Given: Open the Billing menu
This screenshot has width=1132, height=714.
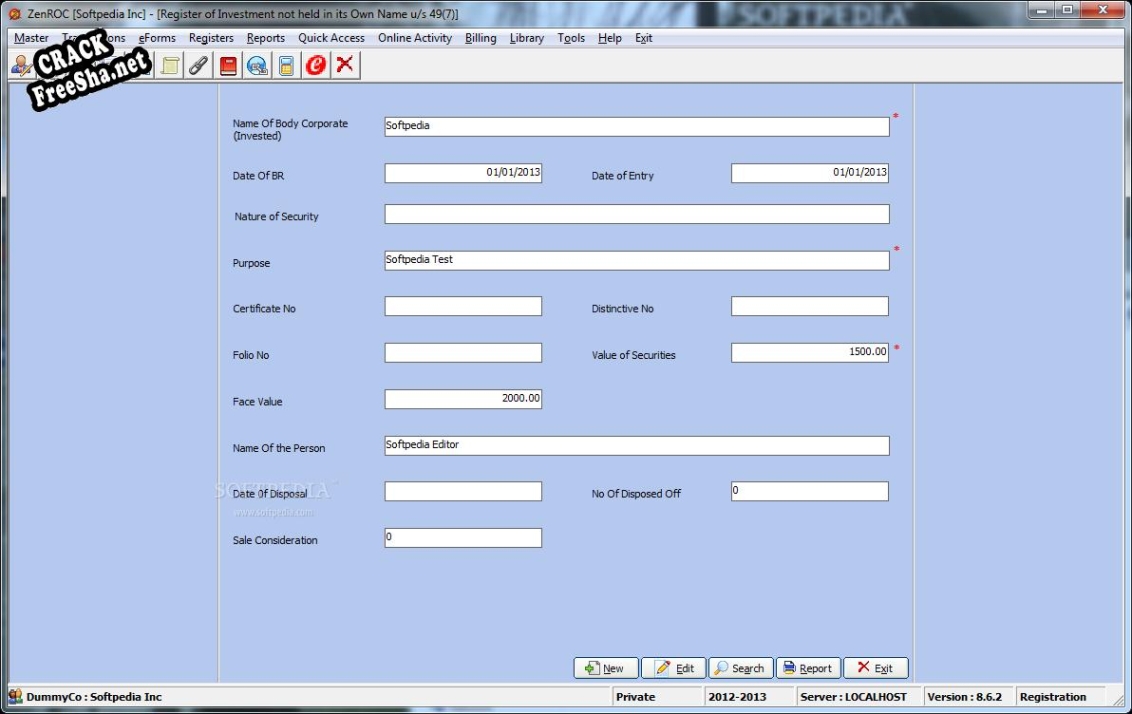Looking at the screenshot, I should pyautogui.click(x=480, y=38).
